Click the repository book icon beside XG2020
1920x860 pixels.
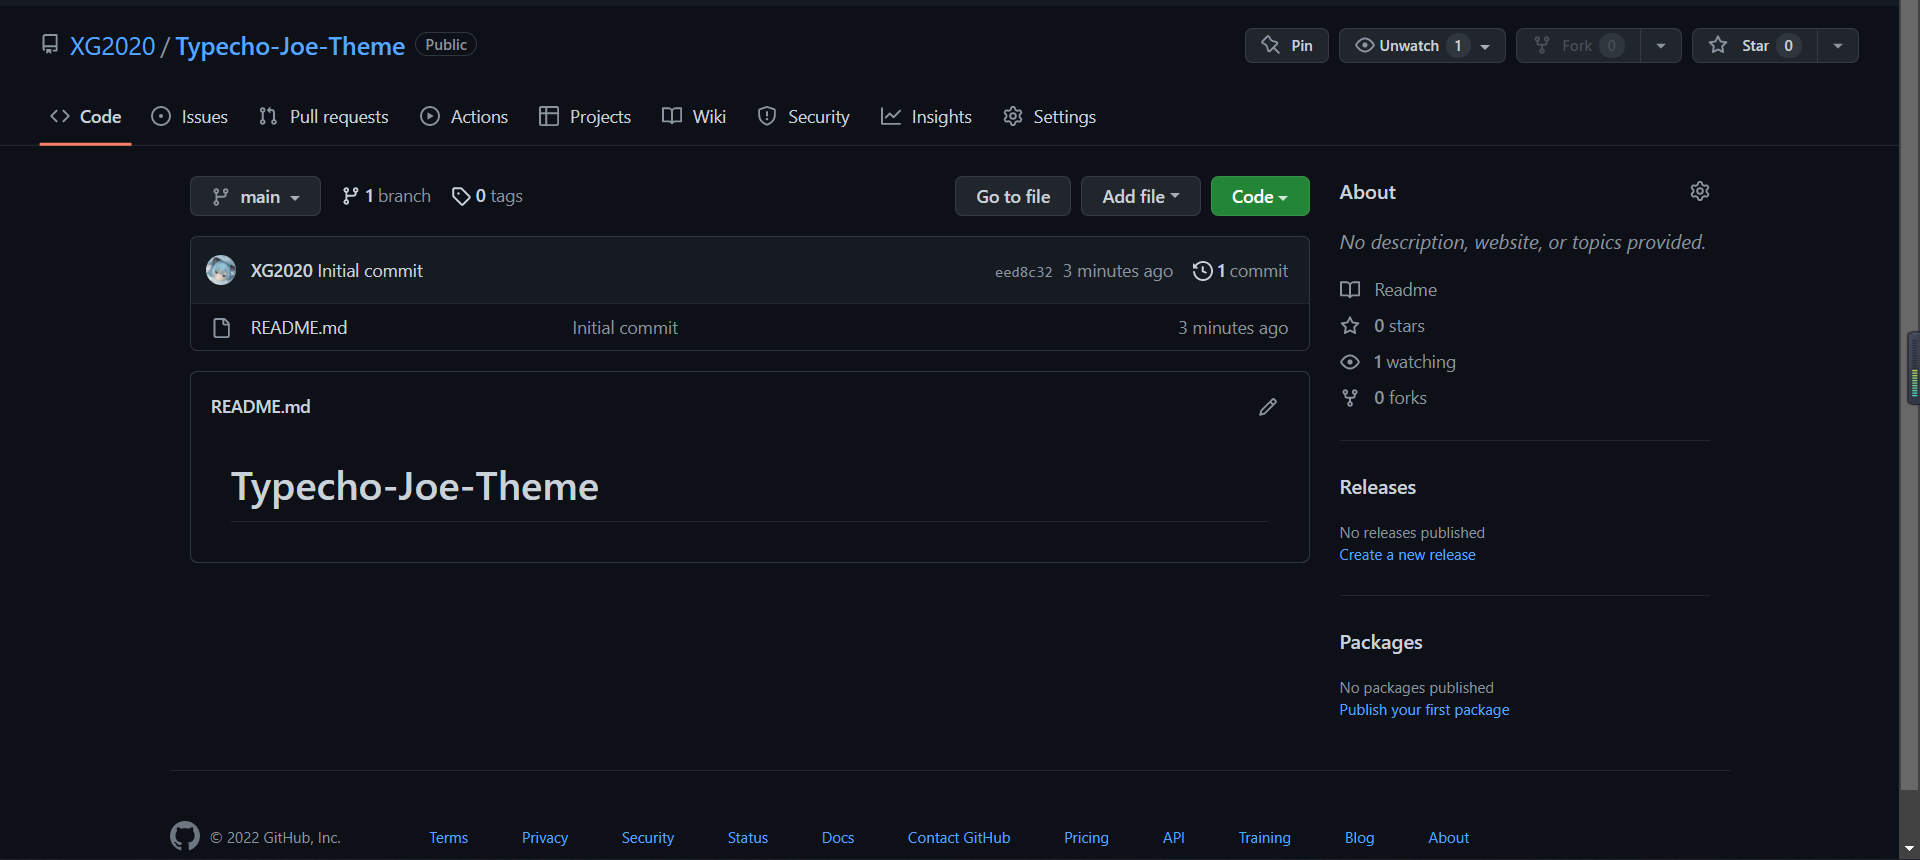point(50,44)
